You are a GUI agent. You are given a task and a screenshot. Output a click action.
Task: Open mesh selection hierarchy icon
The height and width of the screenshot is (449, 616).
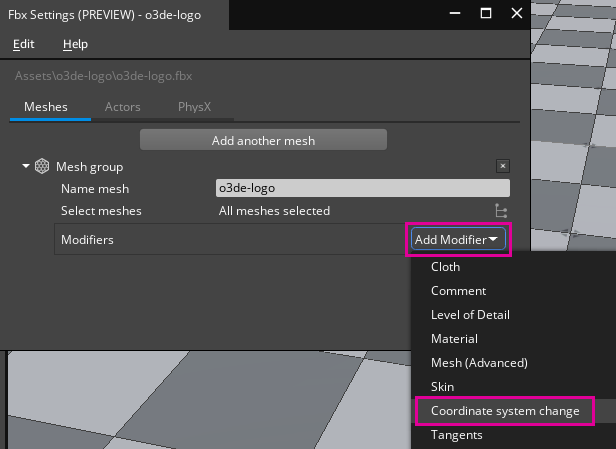click(x=502, y=210)
